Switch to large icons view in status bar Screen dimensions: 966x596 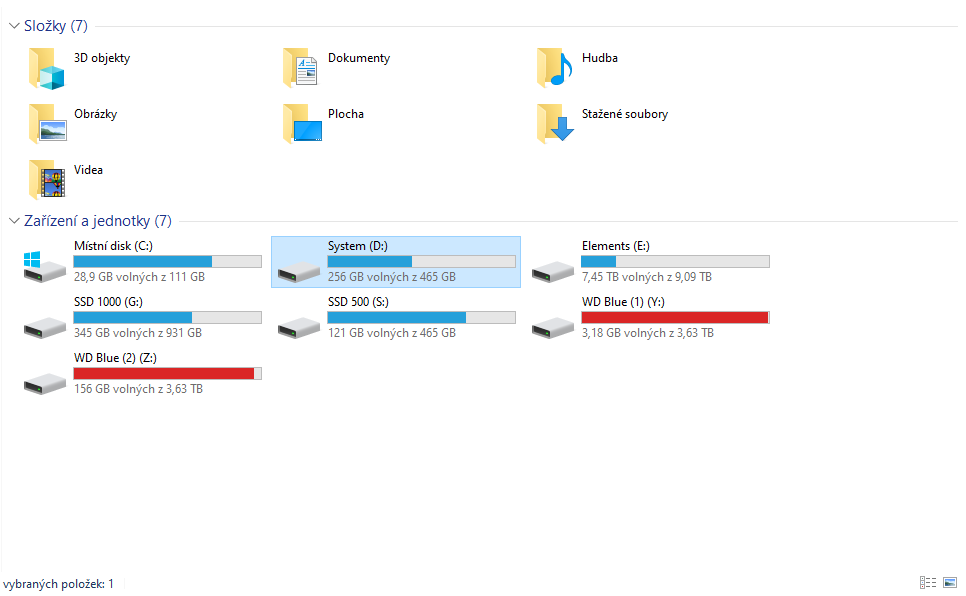click(x=950, y=582)
